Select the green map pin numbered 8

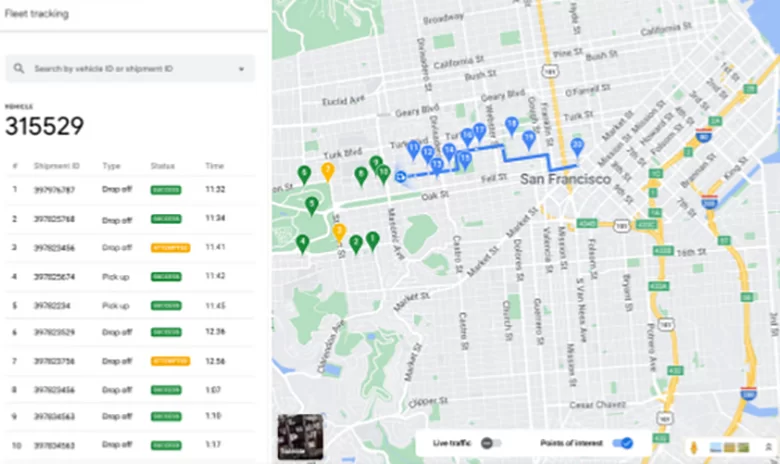pyautogui.click(x=361, y=176)
